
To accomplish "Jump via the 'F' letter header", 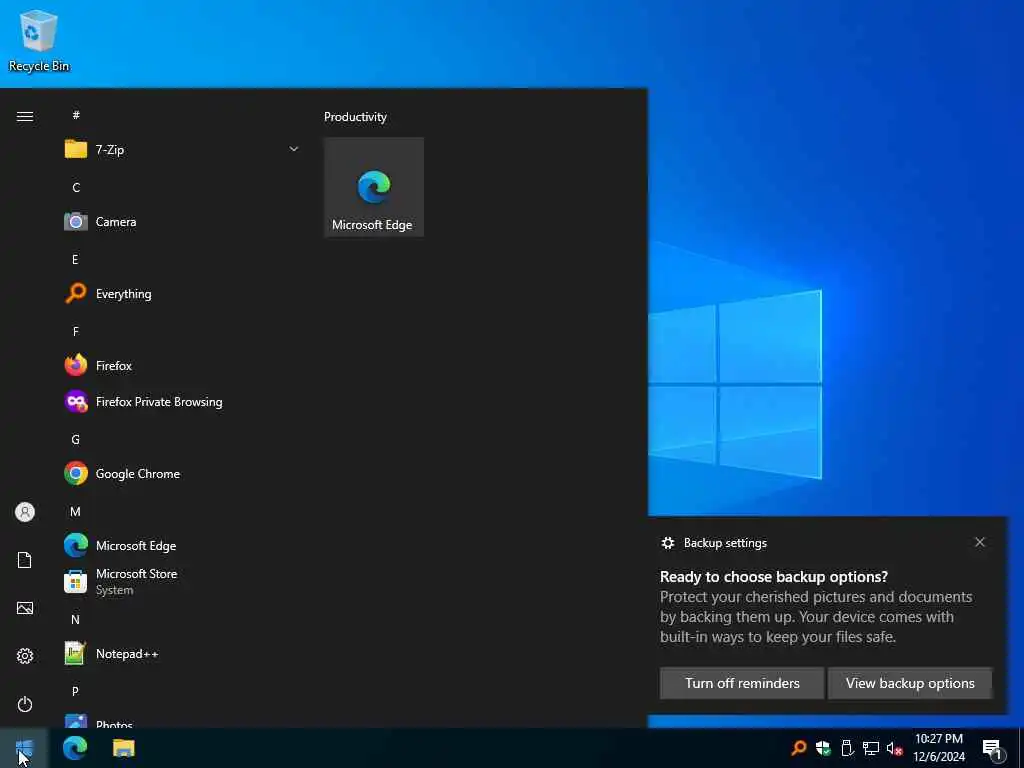I will pyautogui.click(x=76, y=331).
